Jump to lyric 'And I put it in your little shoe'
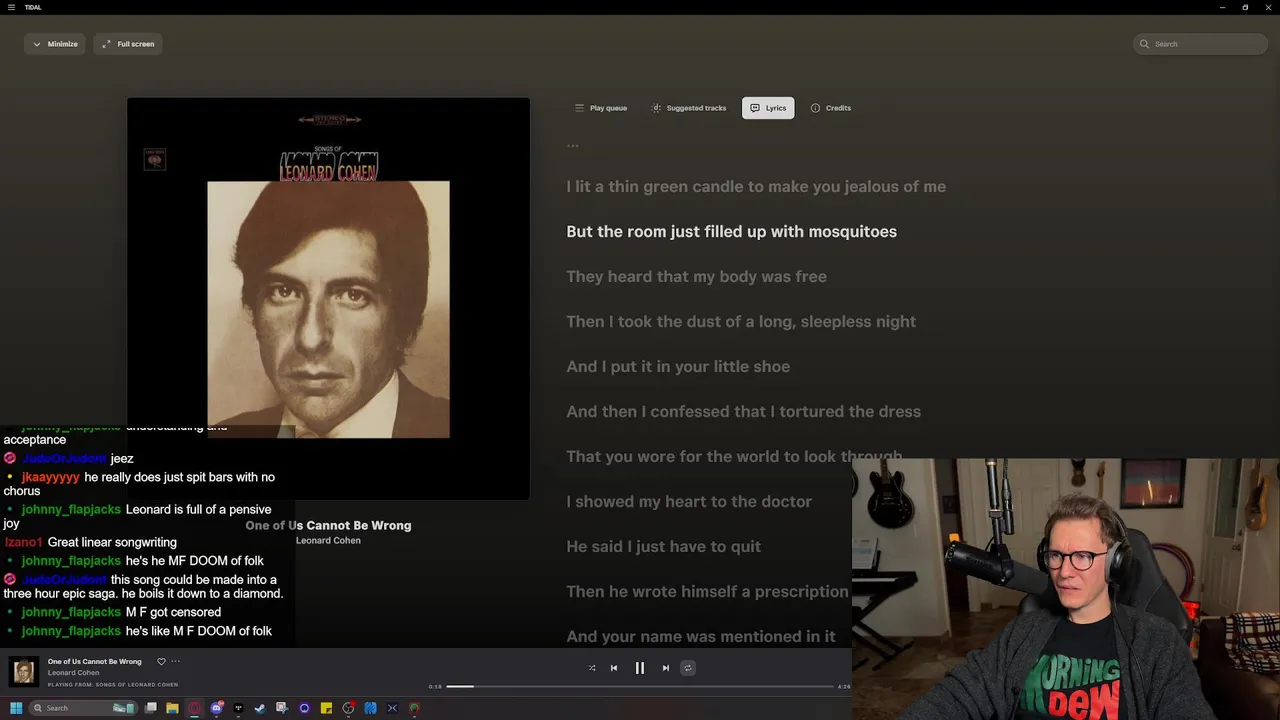Image resolution: width=1280 pixels, height=720 pixels. click(678, 366)
